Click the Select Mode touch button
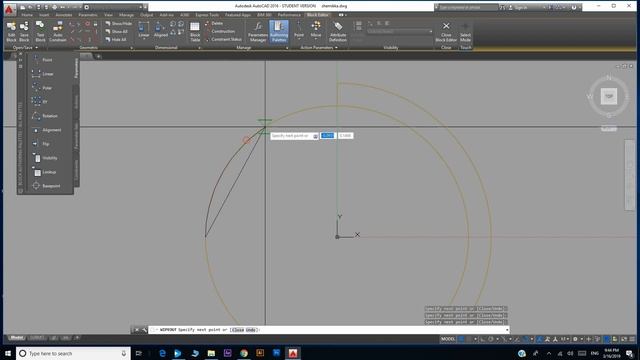 point(465,31)
